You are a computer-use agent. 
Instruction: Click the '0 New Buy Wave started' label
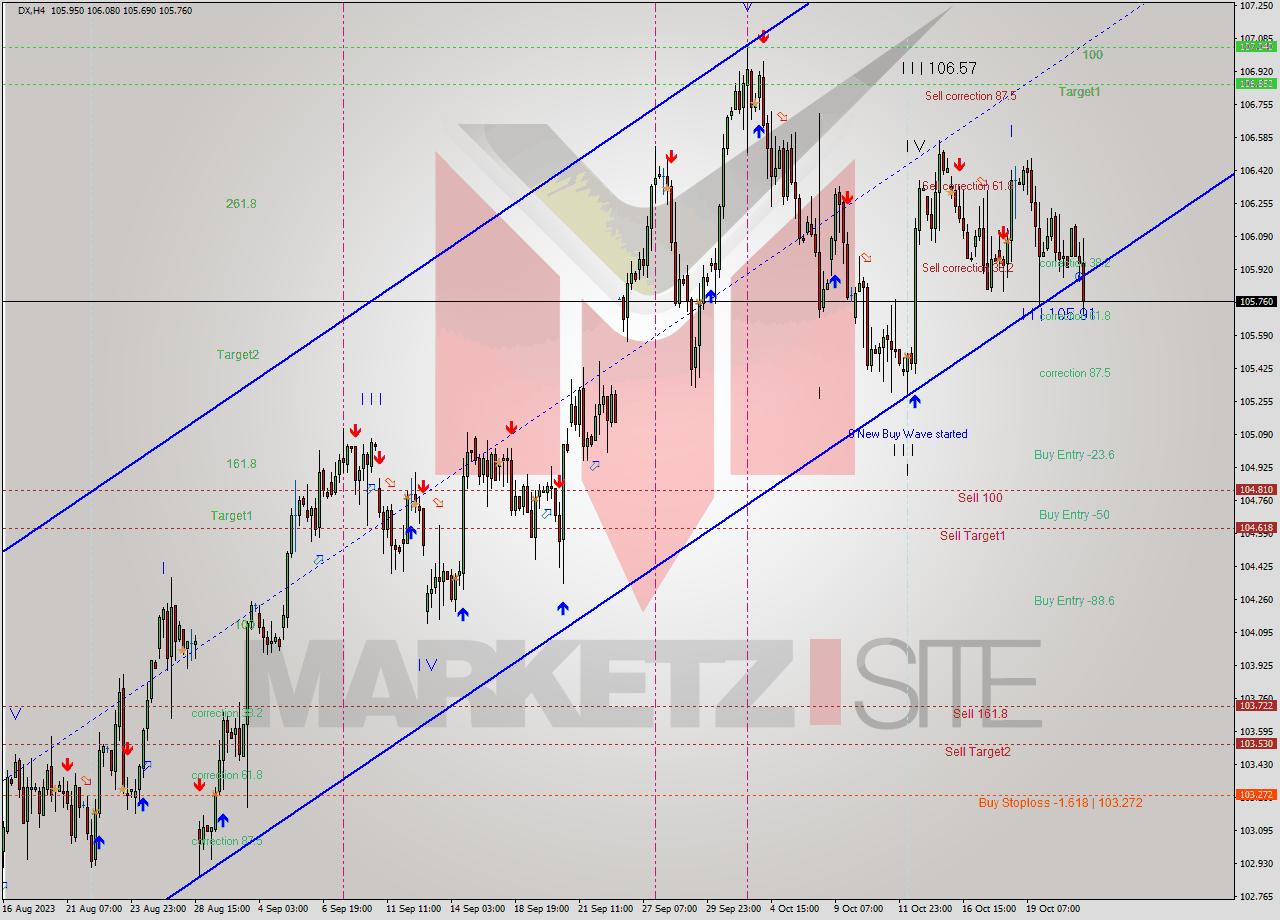tap(908, 434)
